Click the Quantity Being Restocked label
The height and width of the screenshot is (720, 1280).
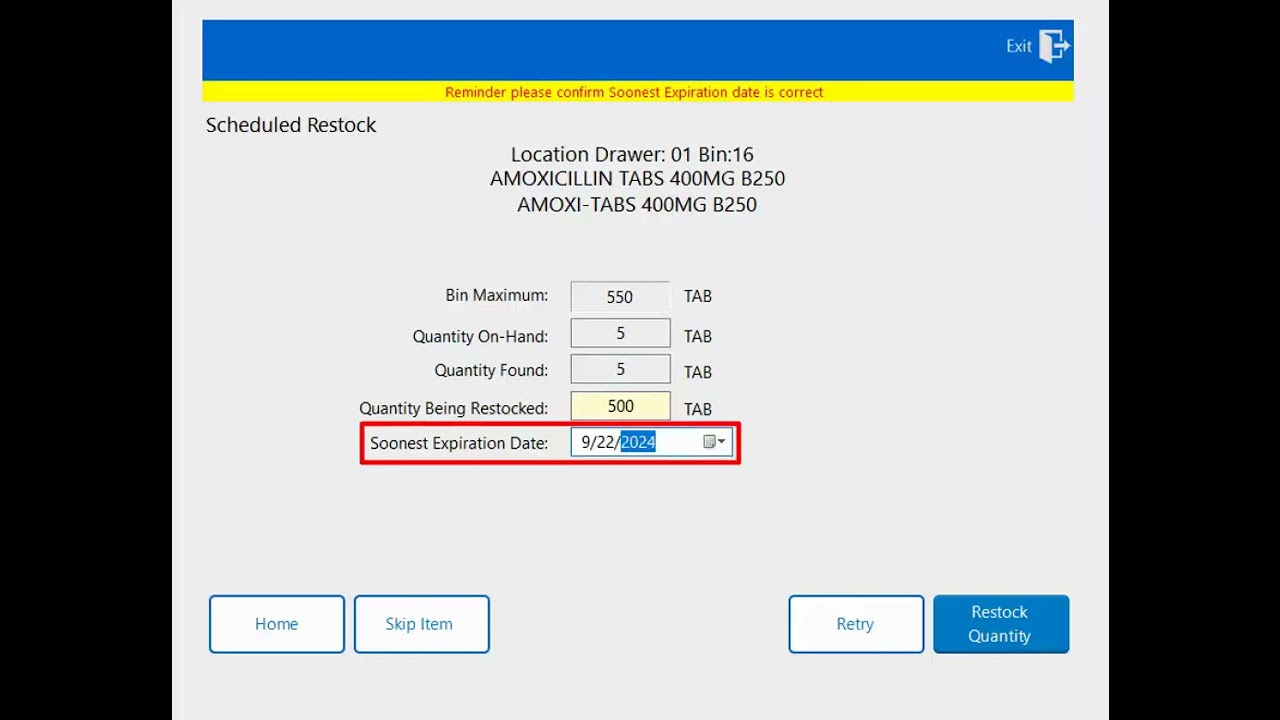point(454,408)
